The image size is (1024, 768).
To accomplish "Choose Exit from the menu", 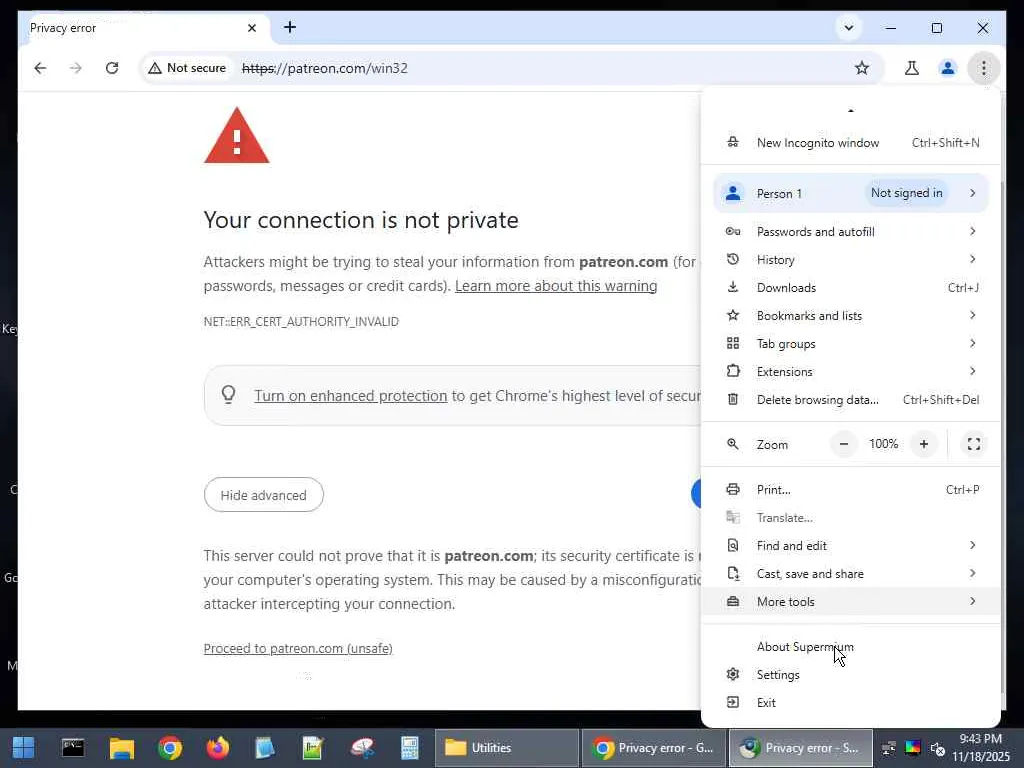I will 850,703.
